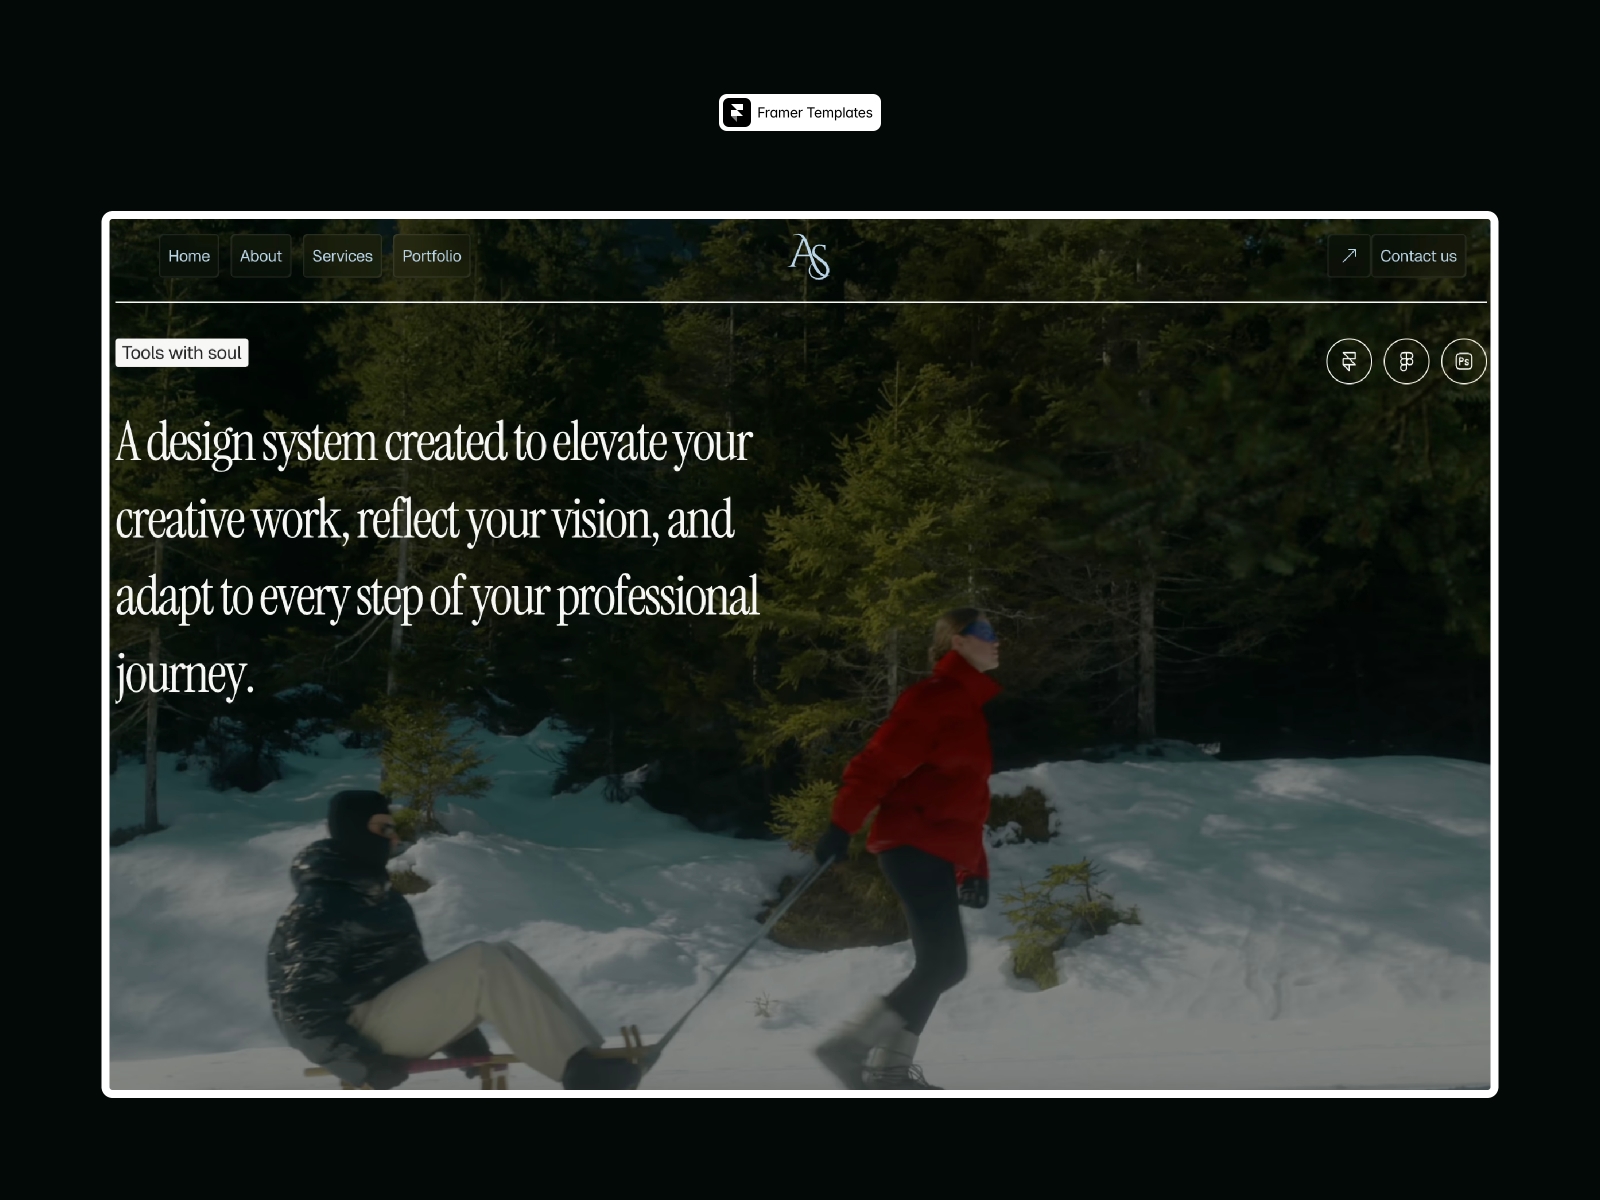Open the circled Framer icon above the forest
1600x1200 pixels.
pos(1348,361)
